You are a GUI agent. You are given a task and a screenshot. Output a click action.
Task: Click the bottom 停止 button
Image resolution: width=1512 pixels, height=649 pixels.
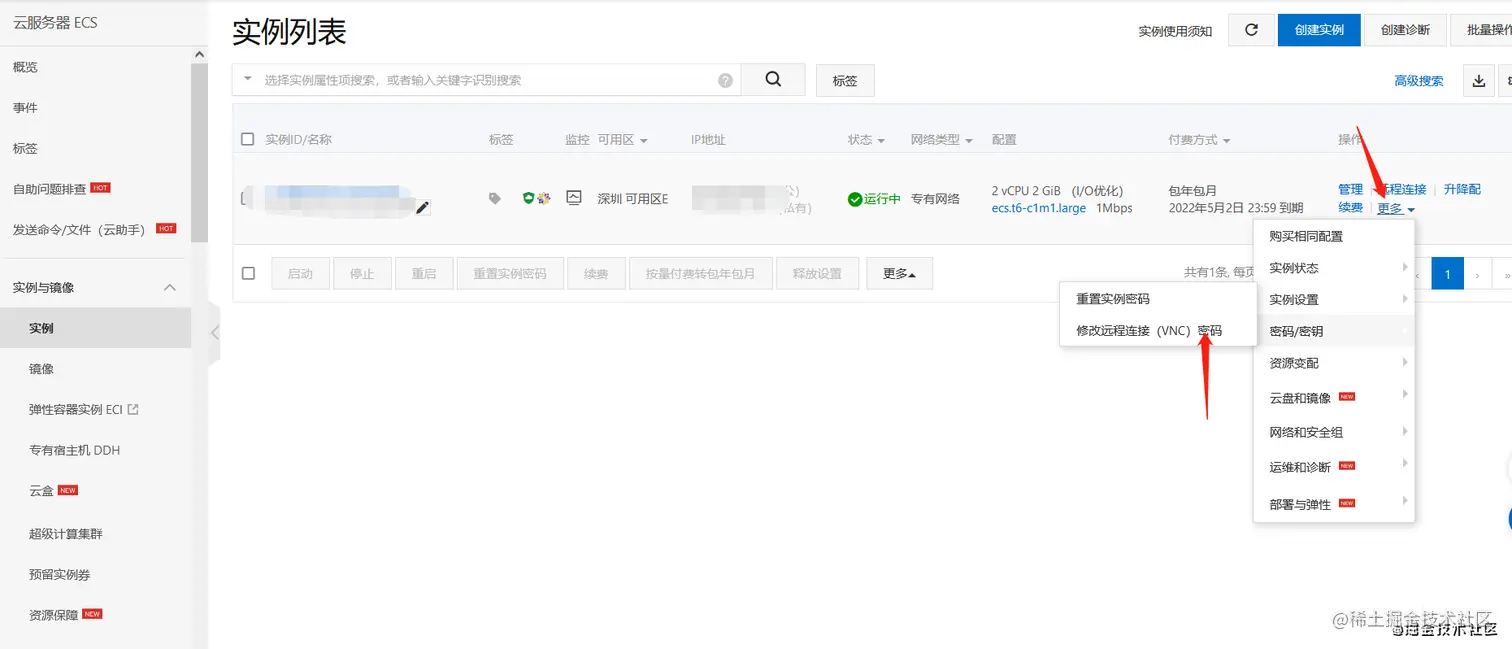pos(362,273)
